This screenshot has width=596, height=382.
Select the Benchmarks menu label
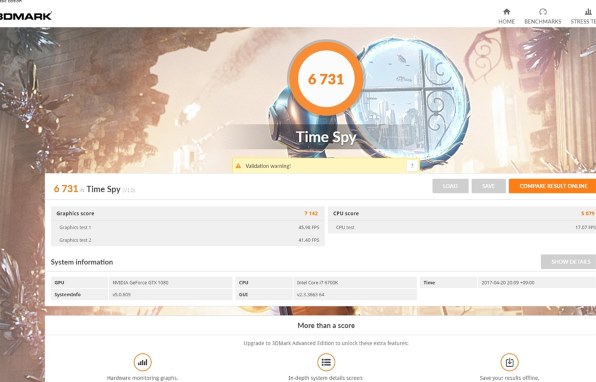[542, 22]
